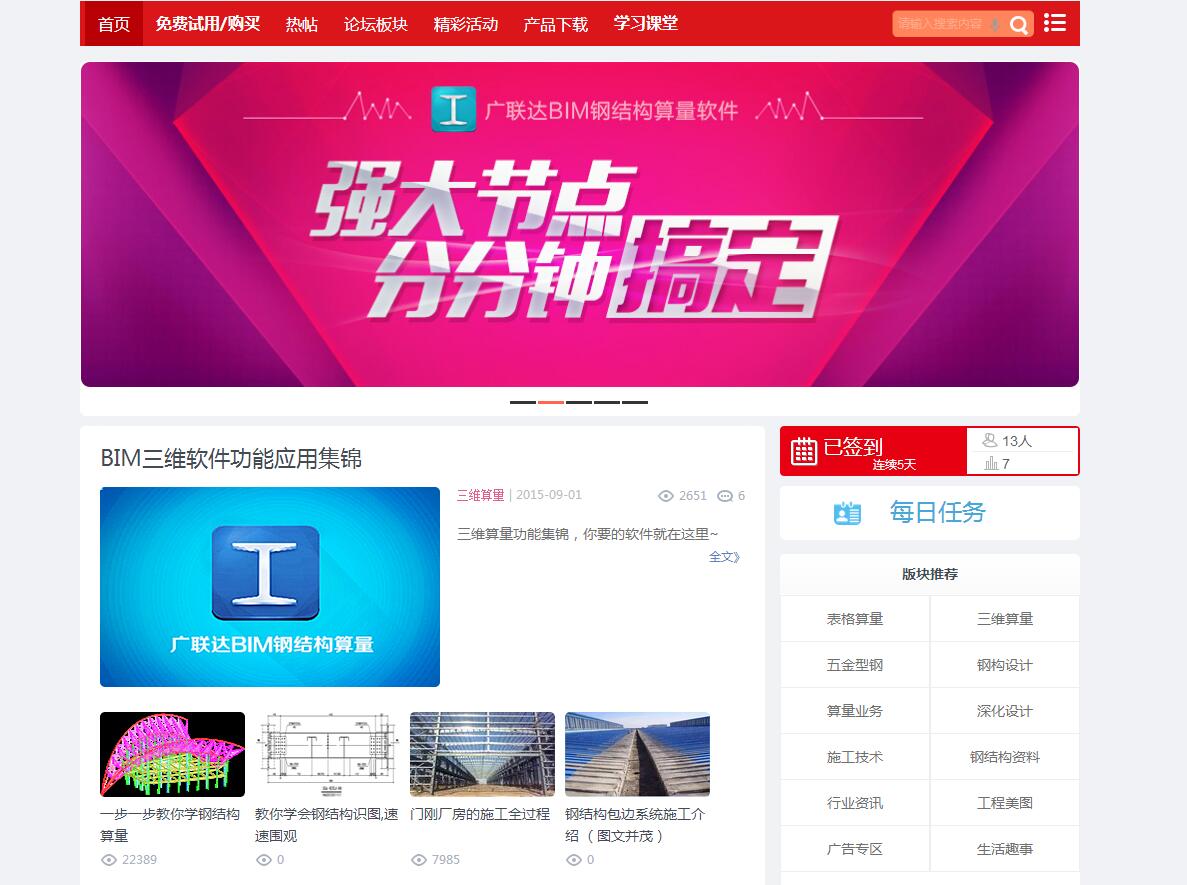Viewport: 1187px width, 885px height.
Task: Open the steel drawing blueprint thumbnail
Action: (x=327, y=754)
